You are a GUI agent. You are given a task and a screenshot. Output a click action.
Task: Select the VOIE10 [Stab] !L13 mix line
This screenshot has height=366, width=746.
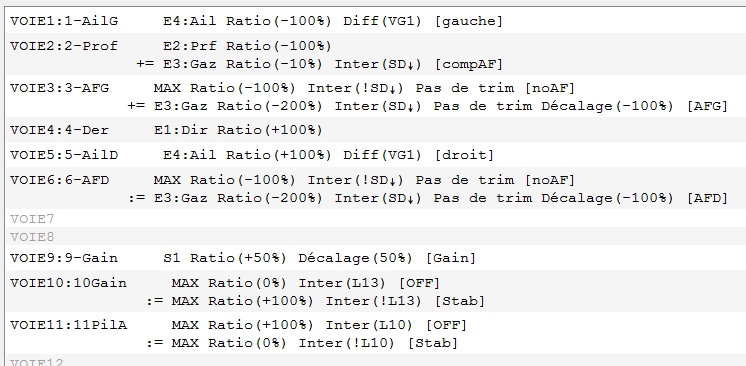(315, 301)
